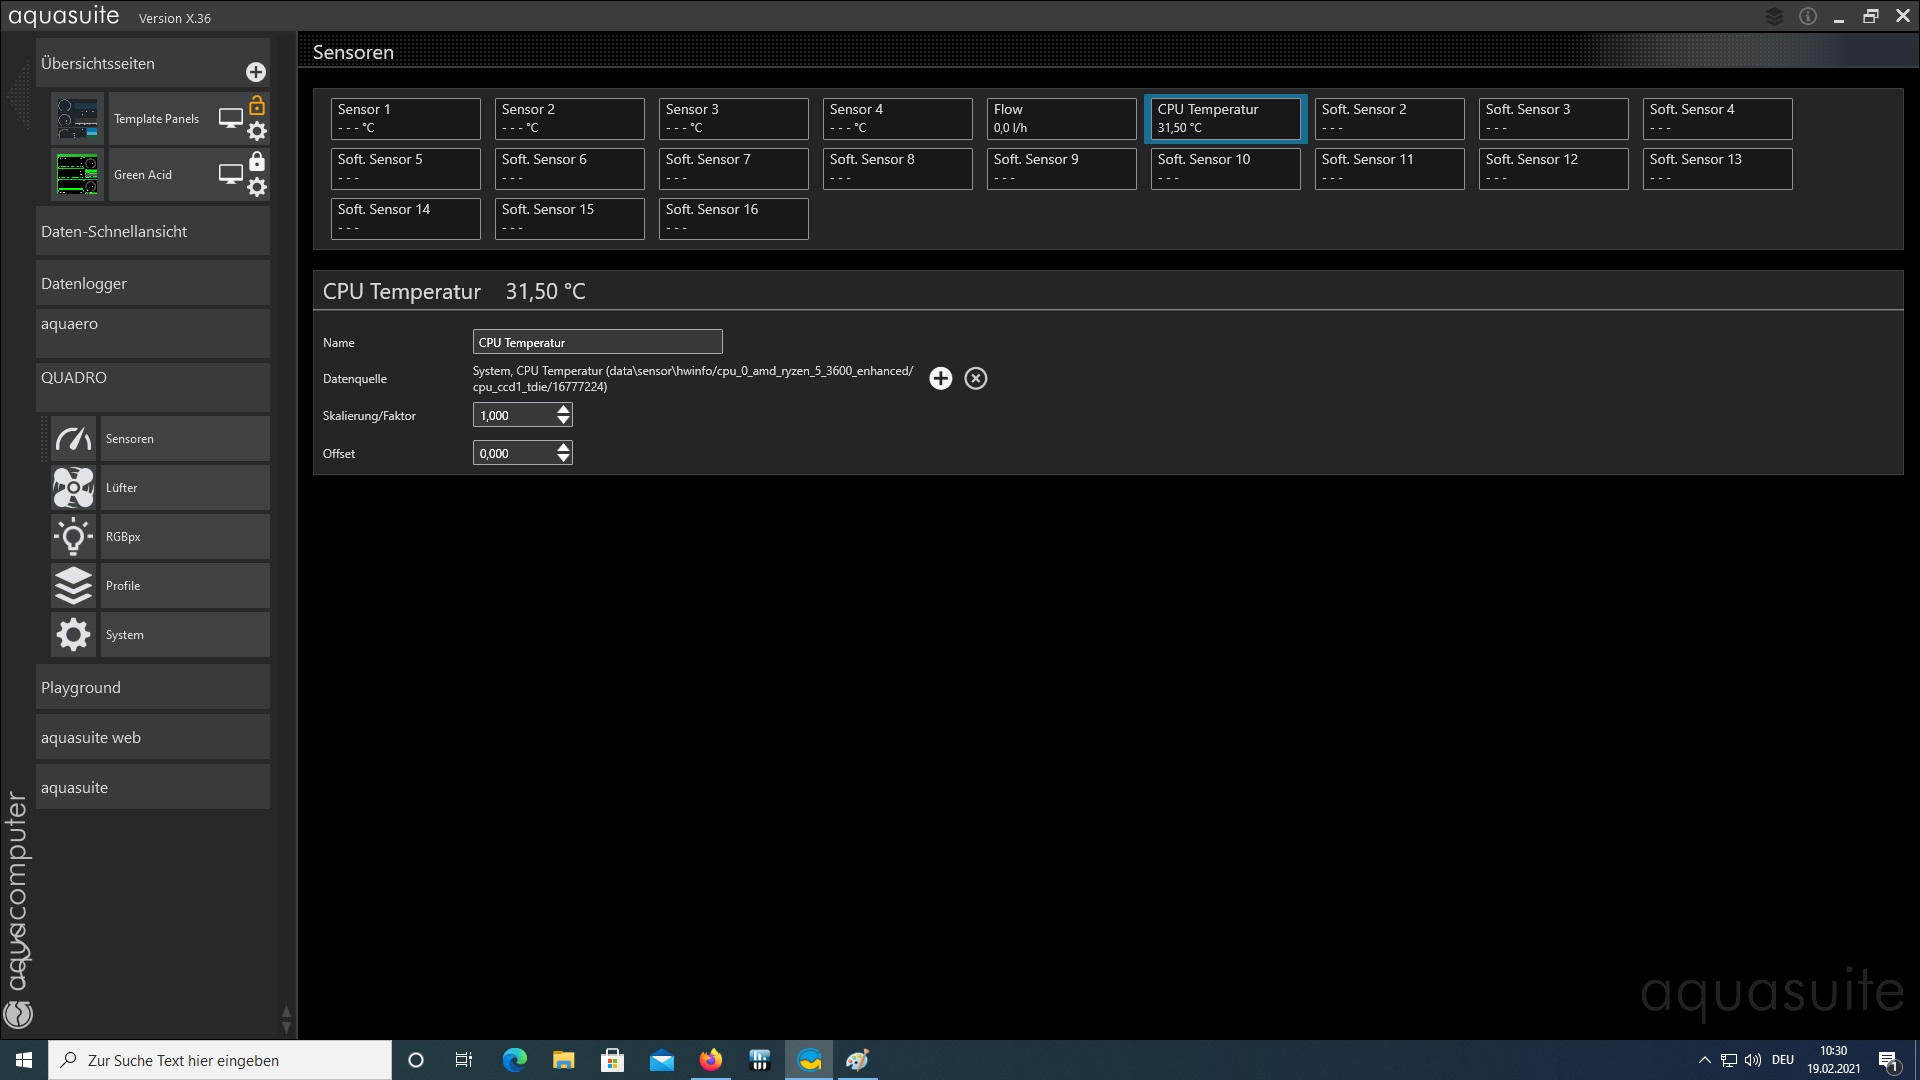Toggle lock on Green Acid page

coord(257,161)
